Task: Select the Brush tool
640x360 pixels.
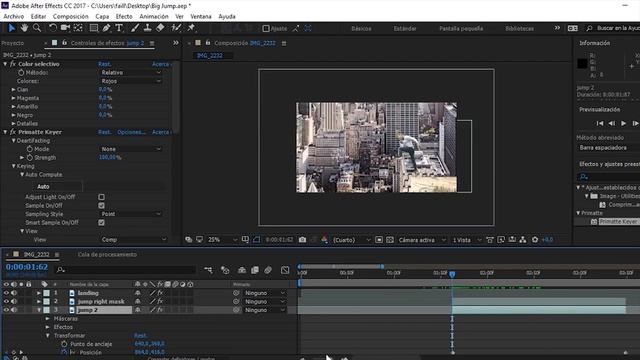Action: coord(135,28)
